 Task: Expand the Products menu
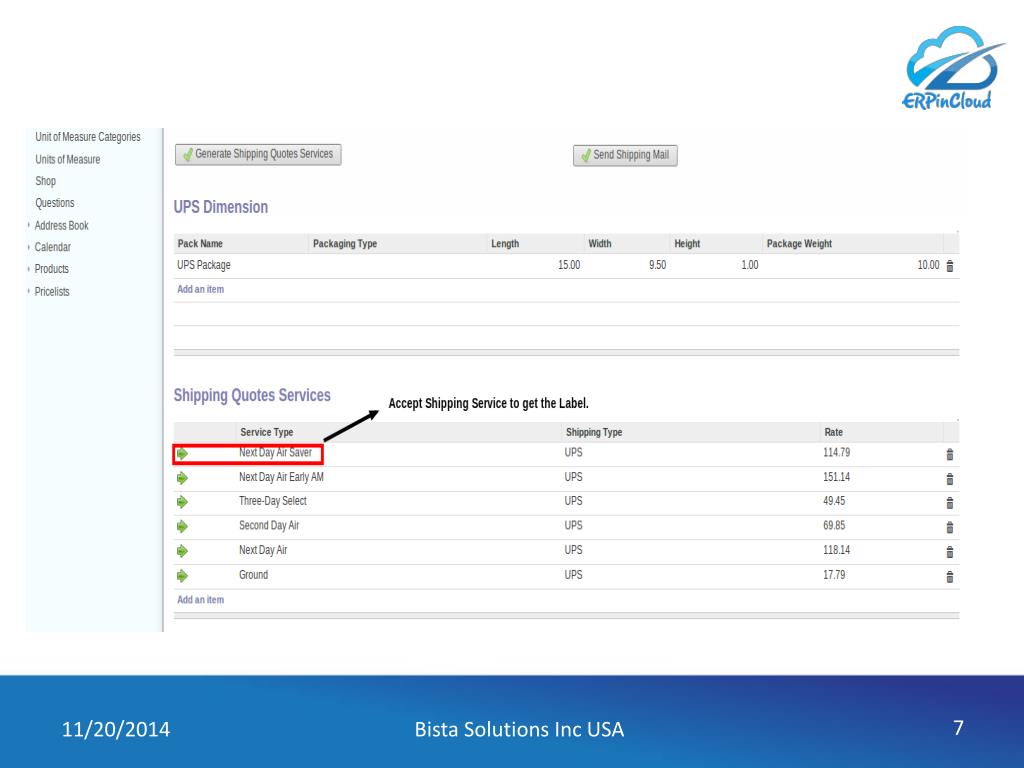(x=52, y=269)
